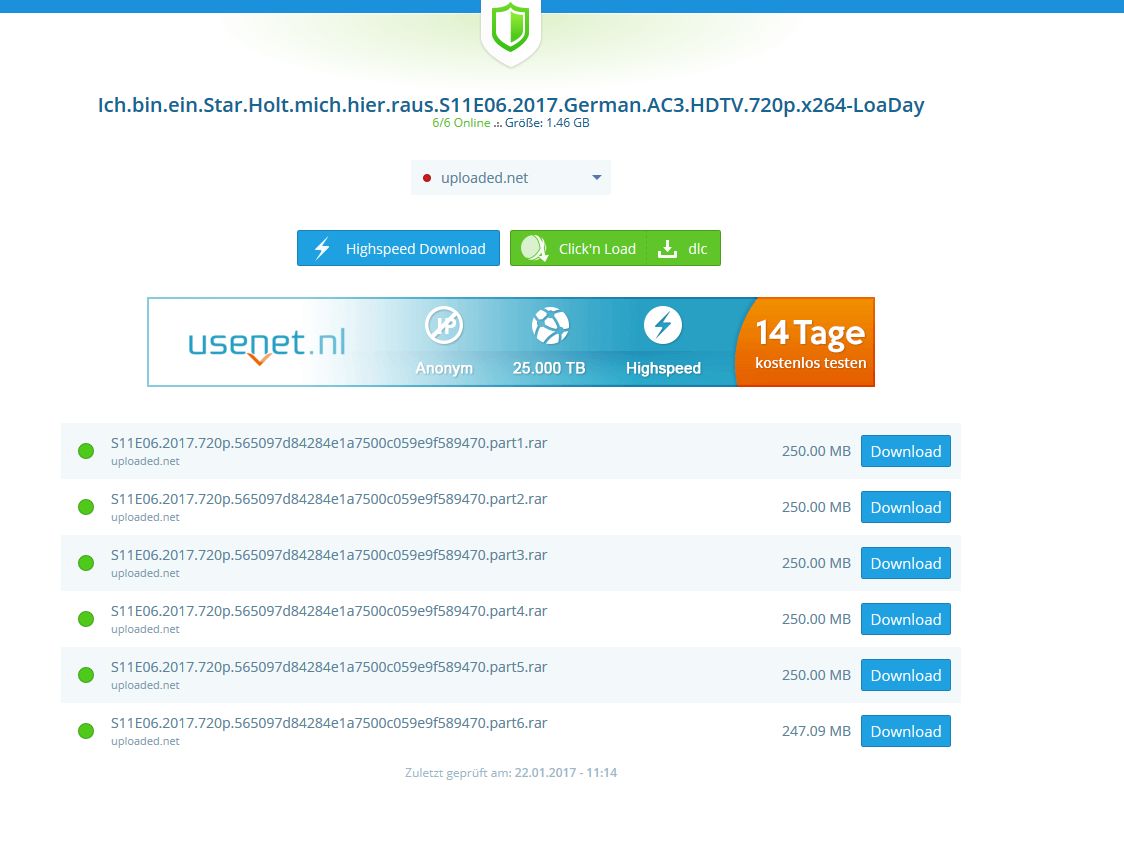Click the green status dot for part4.rar

tap(86, 619)
